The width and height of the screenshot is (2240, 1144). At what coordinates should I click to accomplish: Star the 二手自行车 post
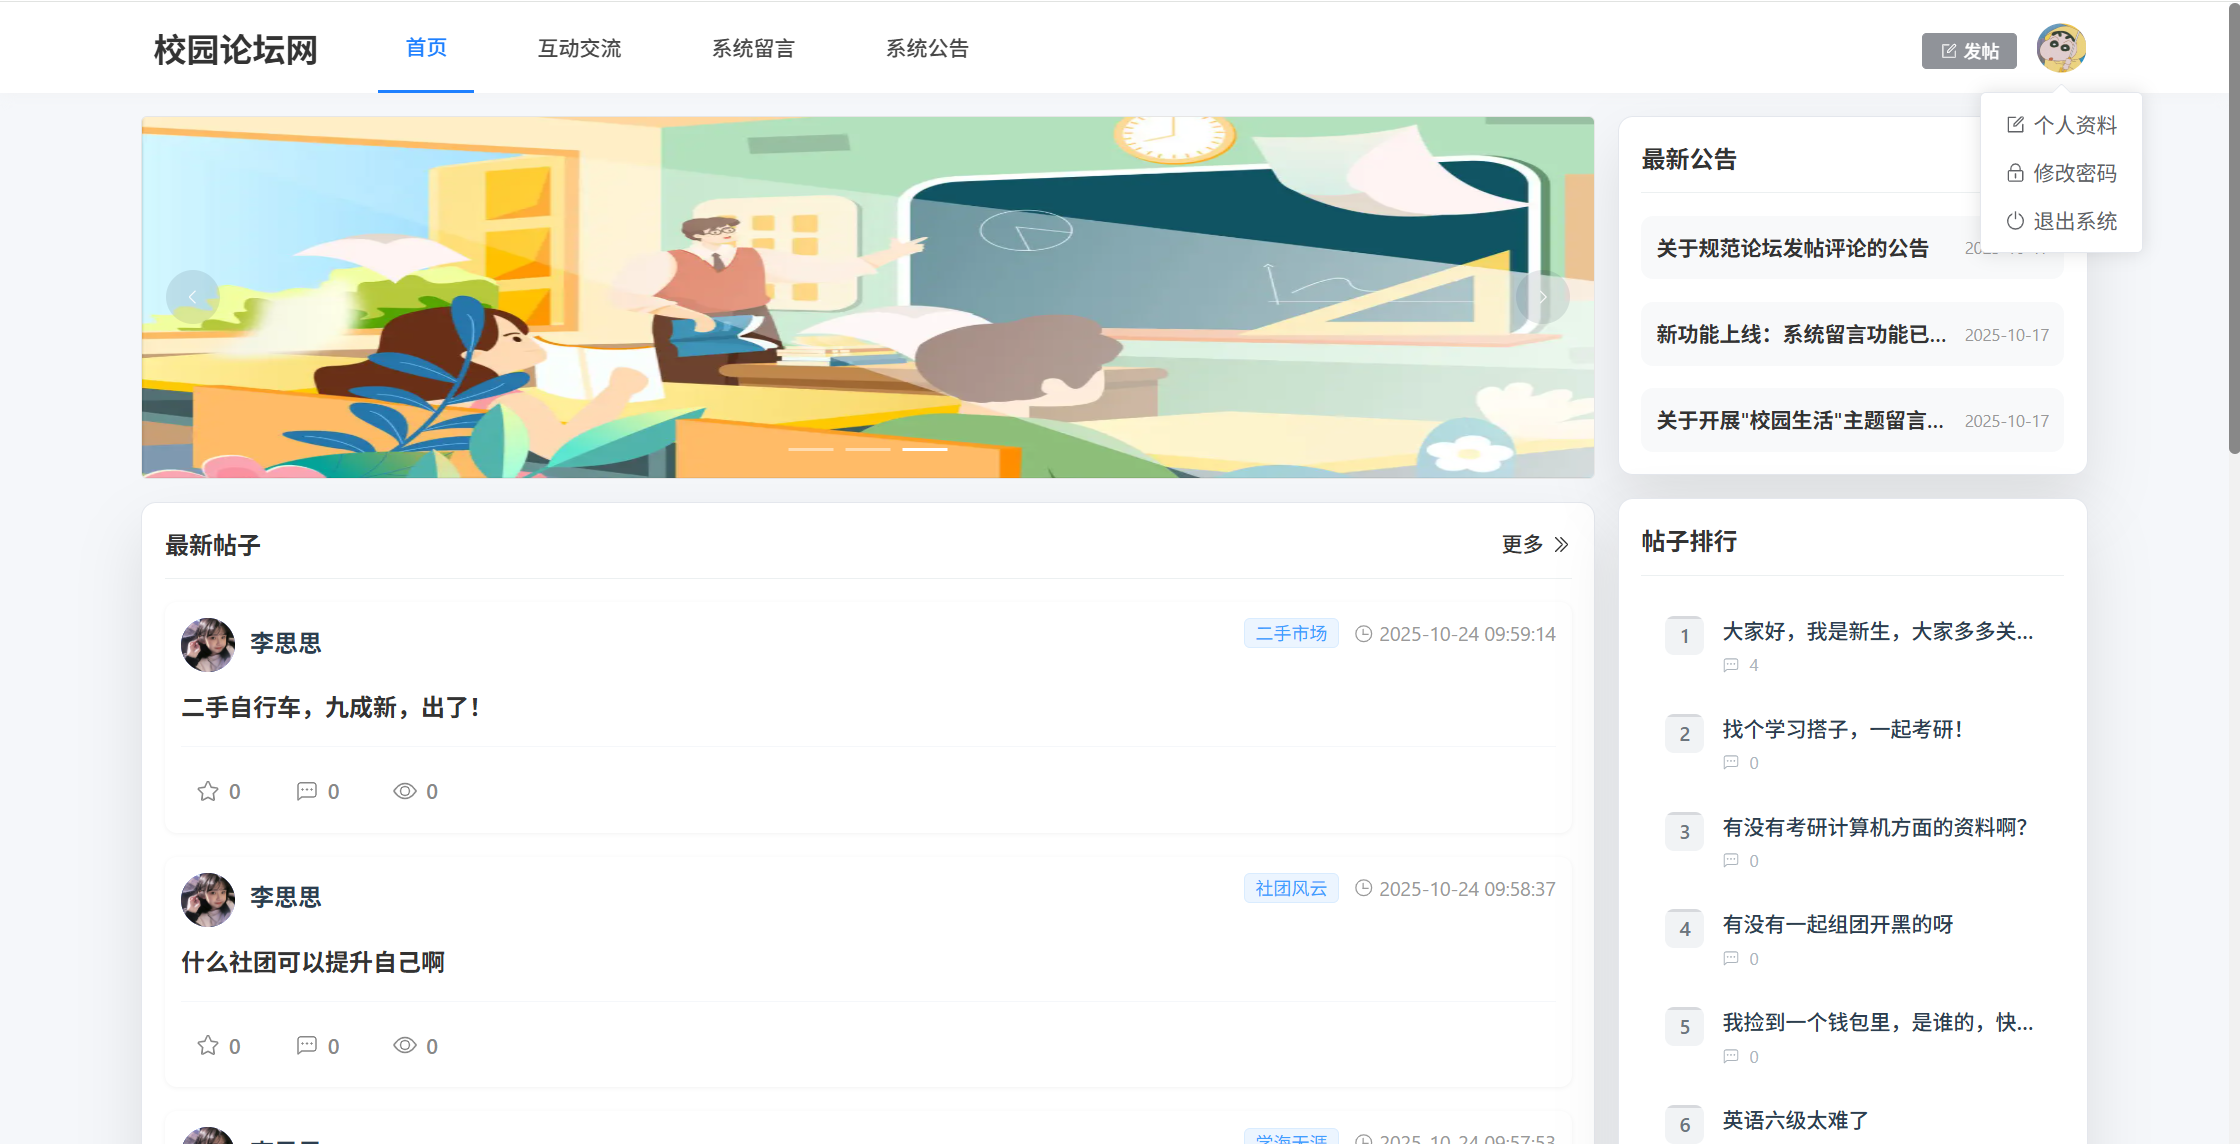click(x=208, y=791)
